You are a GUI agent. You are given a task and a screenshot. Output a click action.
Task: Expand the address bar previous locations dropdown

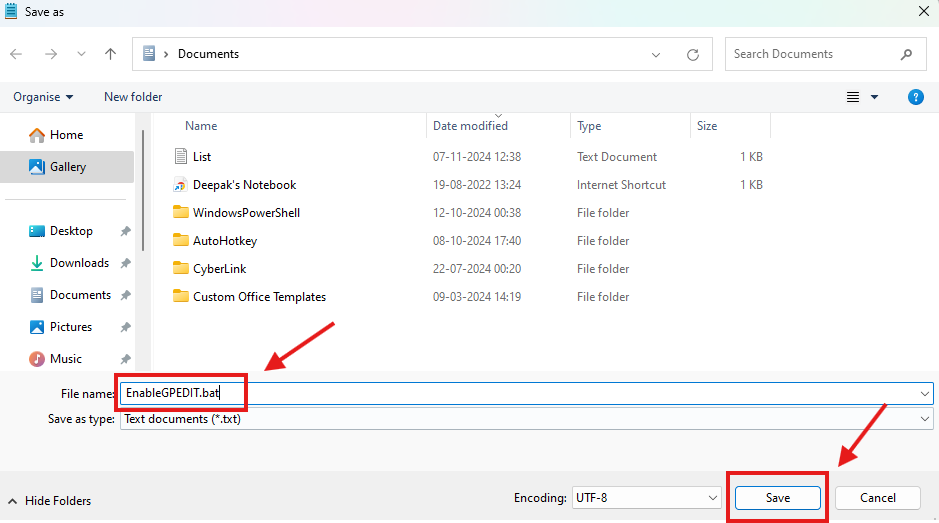pyautogui.click(x=656, y=55)
